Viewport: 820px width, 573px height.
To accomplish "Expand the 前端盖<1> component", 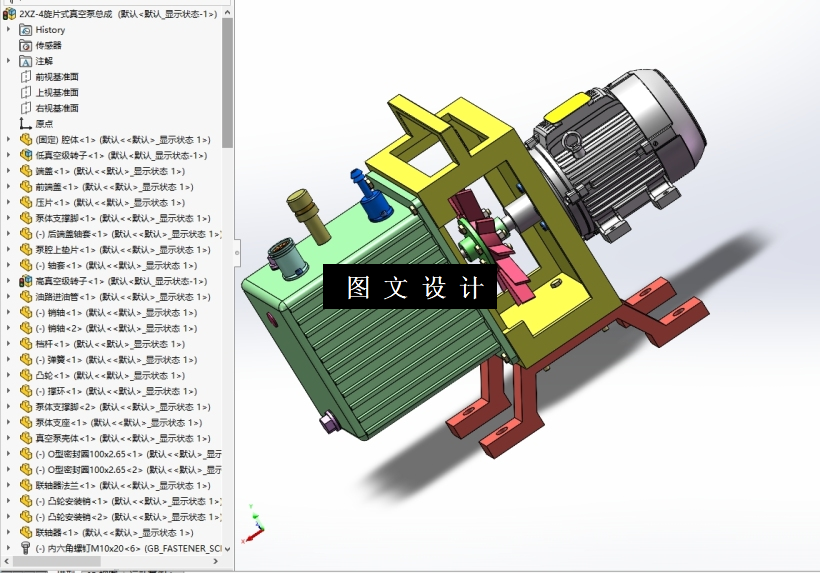I will (x=8, y=187).
